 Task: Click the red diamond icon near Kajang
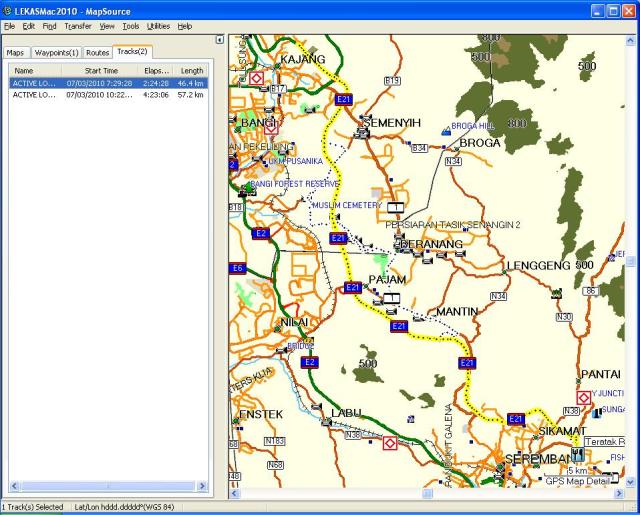tap(256, 78)
